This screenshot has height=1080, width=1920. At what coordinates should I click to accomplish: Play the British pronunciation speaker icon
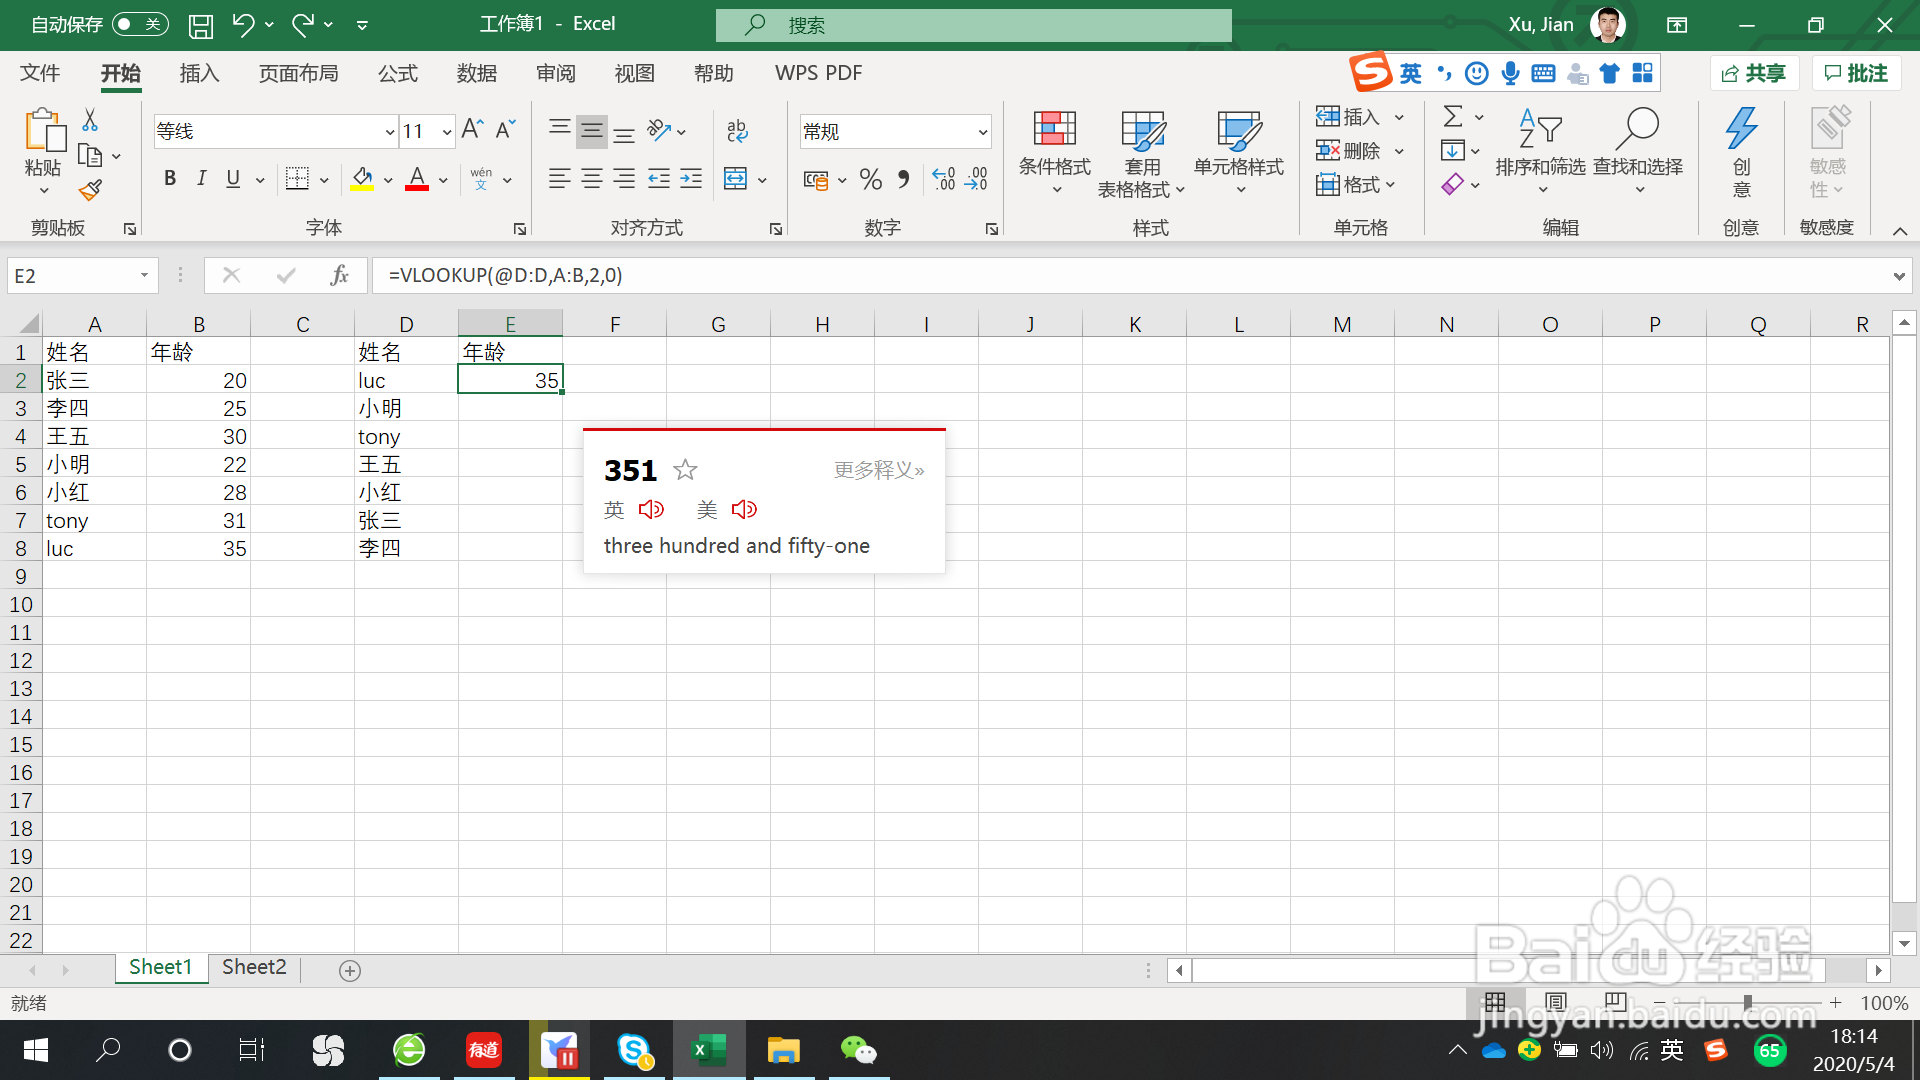point(651,510)
